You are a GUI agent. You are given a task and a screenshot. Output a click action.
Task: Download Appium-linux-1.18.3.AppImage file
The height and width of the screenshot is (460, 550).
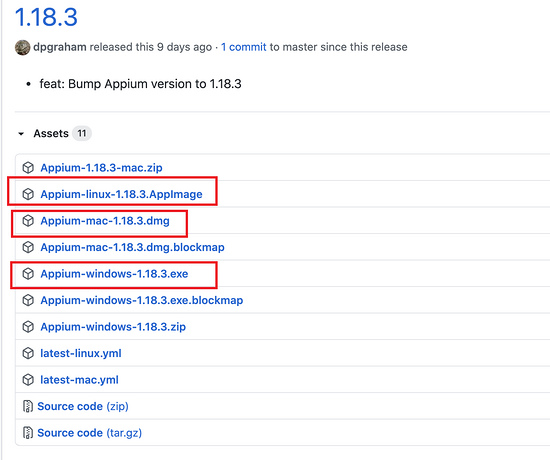click(121, 194)
